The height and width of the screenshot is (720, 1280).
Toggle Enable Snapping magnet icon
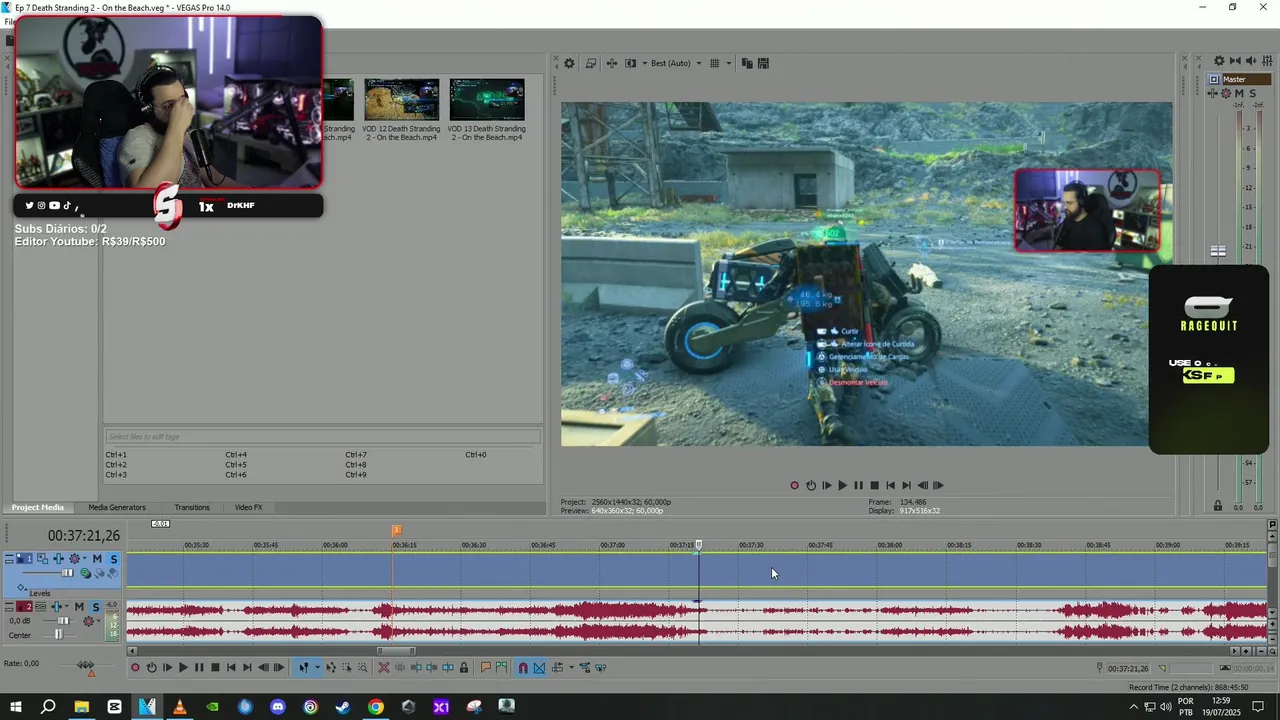[522, 667]
